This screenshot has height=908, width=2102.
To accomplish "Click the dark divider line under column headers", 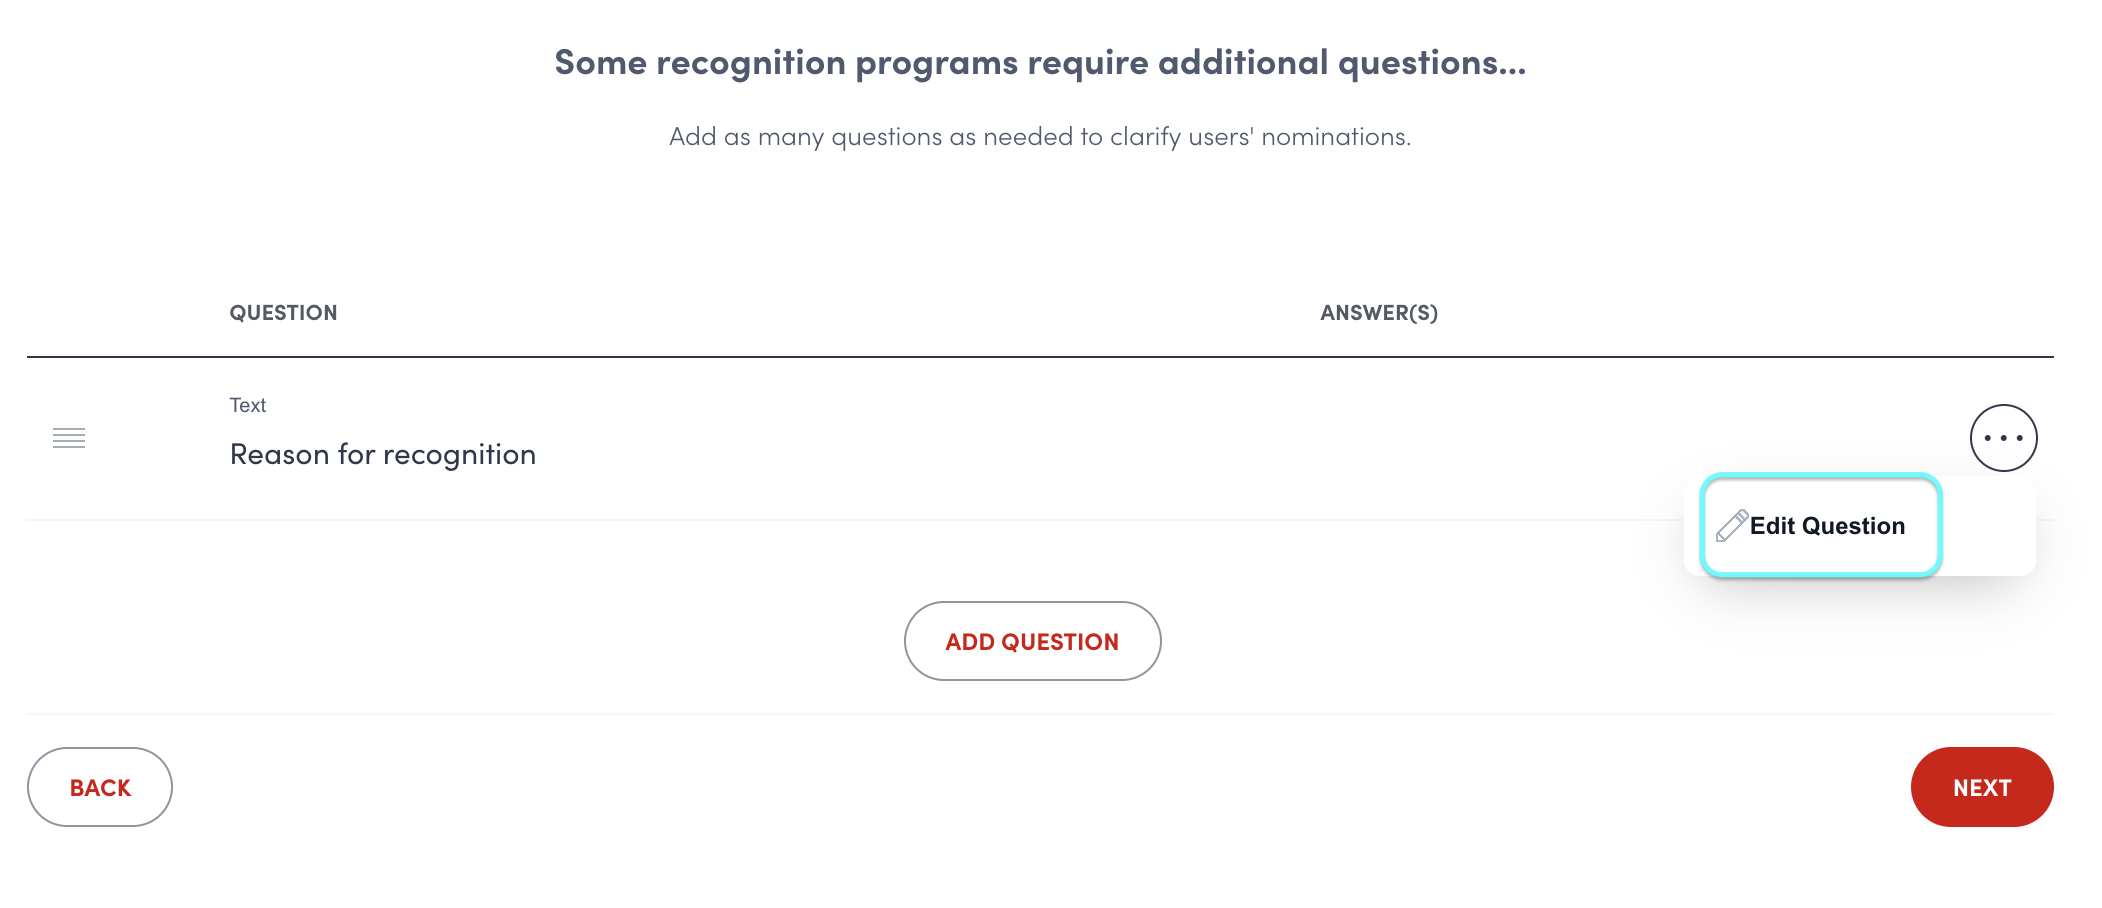I will tap(1040, 357).
